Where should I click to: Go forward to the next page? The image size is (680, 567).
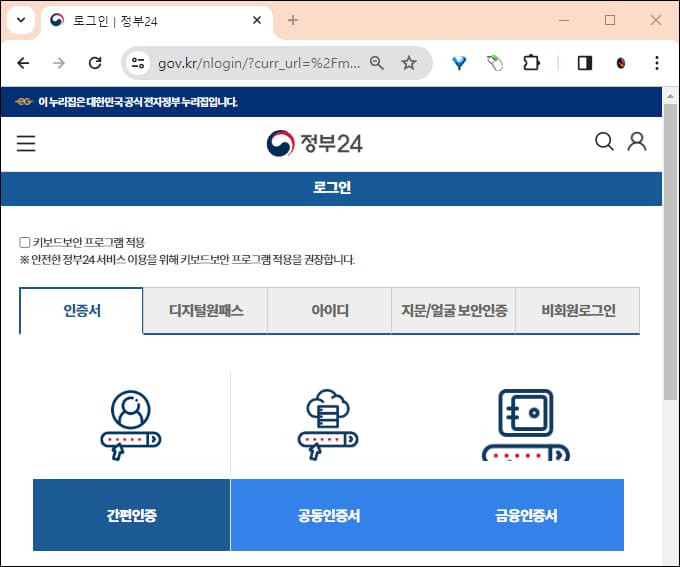[59, 63]
